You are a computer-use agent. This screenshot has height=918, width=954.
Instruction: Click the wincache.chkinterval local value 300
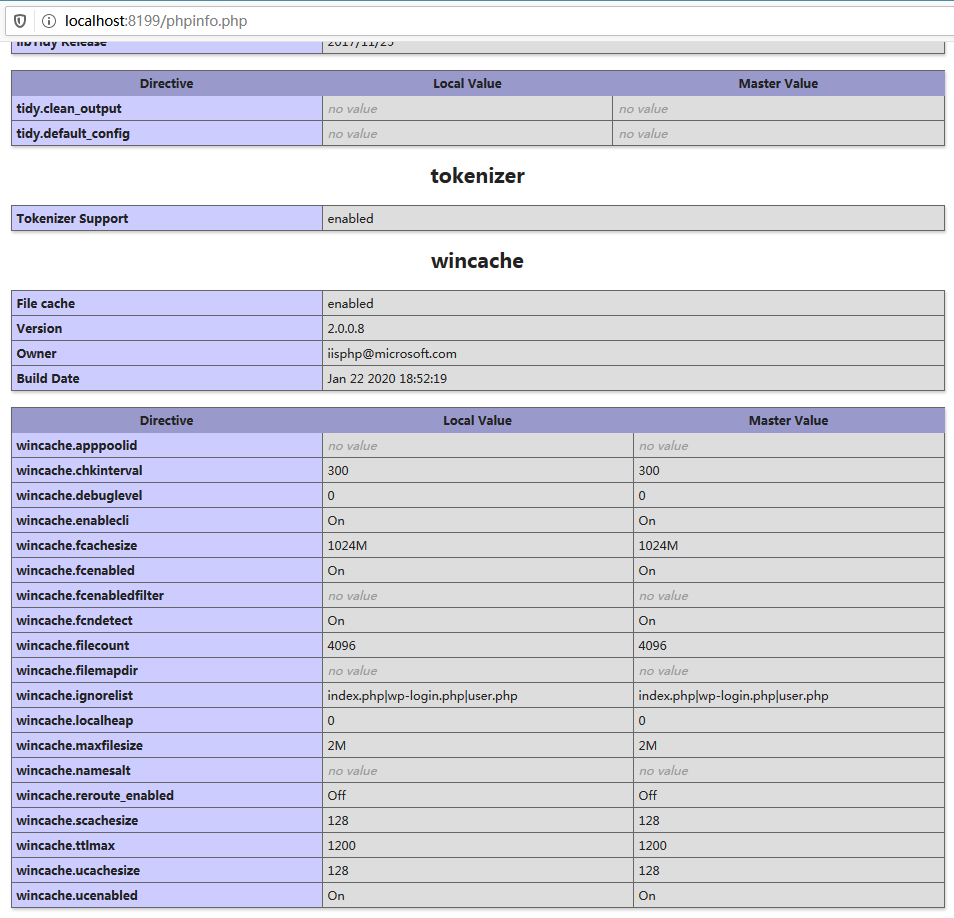coord(338,470)
